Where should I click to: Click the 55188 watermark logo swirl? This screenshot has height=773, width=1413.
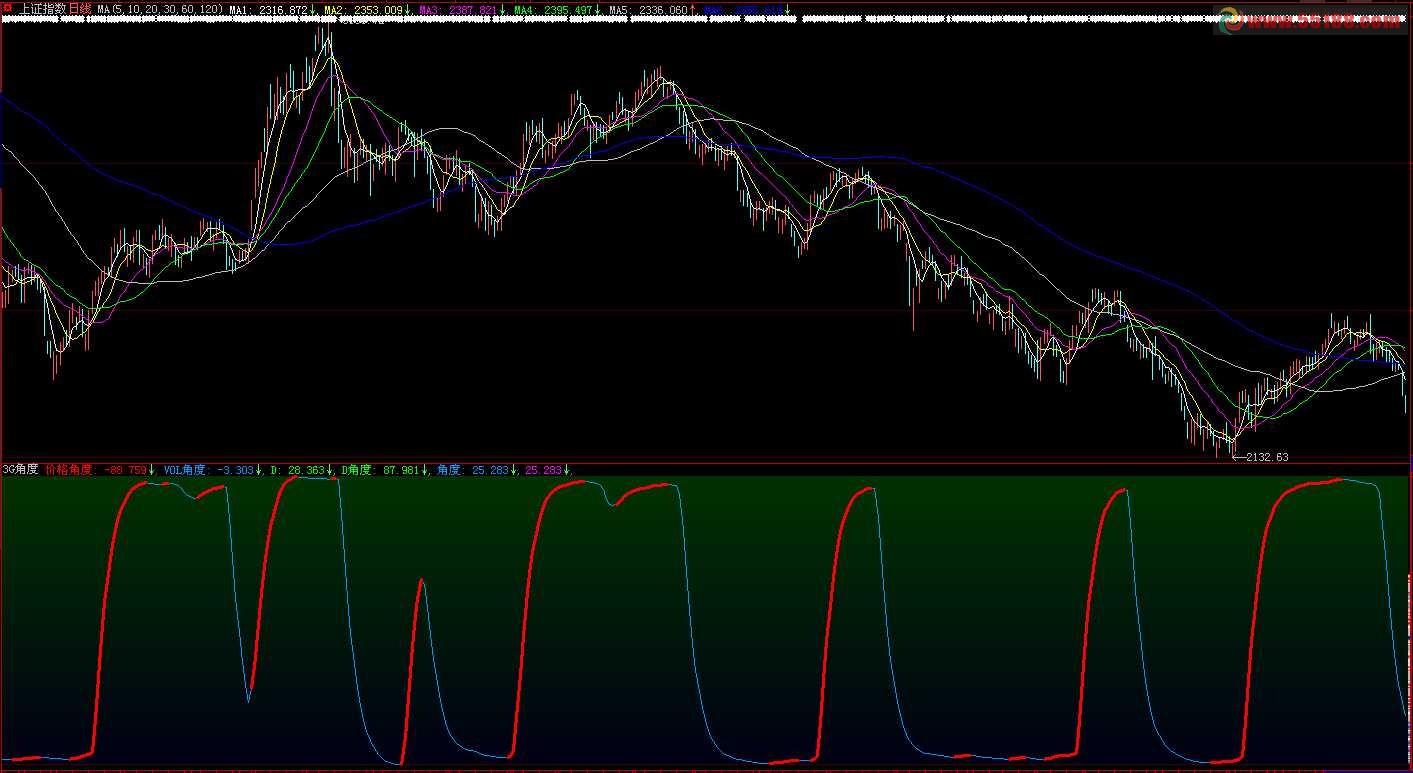click(1229, 18)
